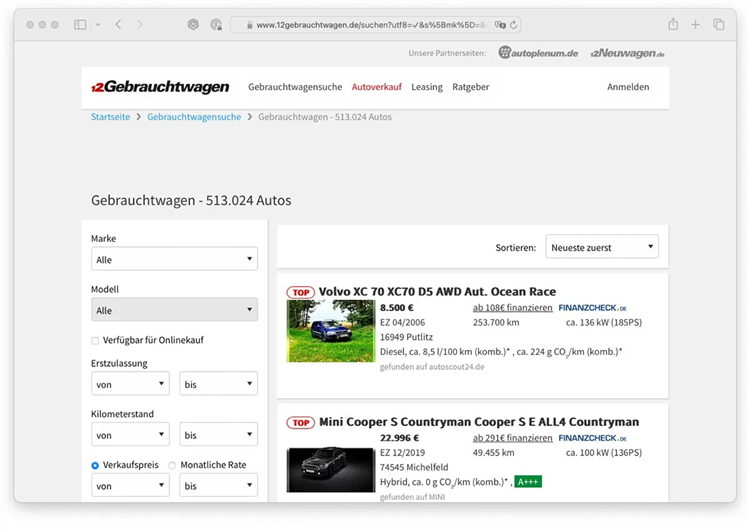Click ab 291€ finanzieren link
The image size is (750, 532).
(x=512, y=438)
